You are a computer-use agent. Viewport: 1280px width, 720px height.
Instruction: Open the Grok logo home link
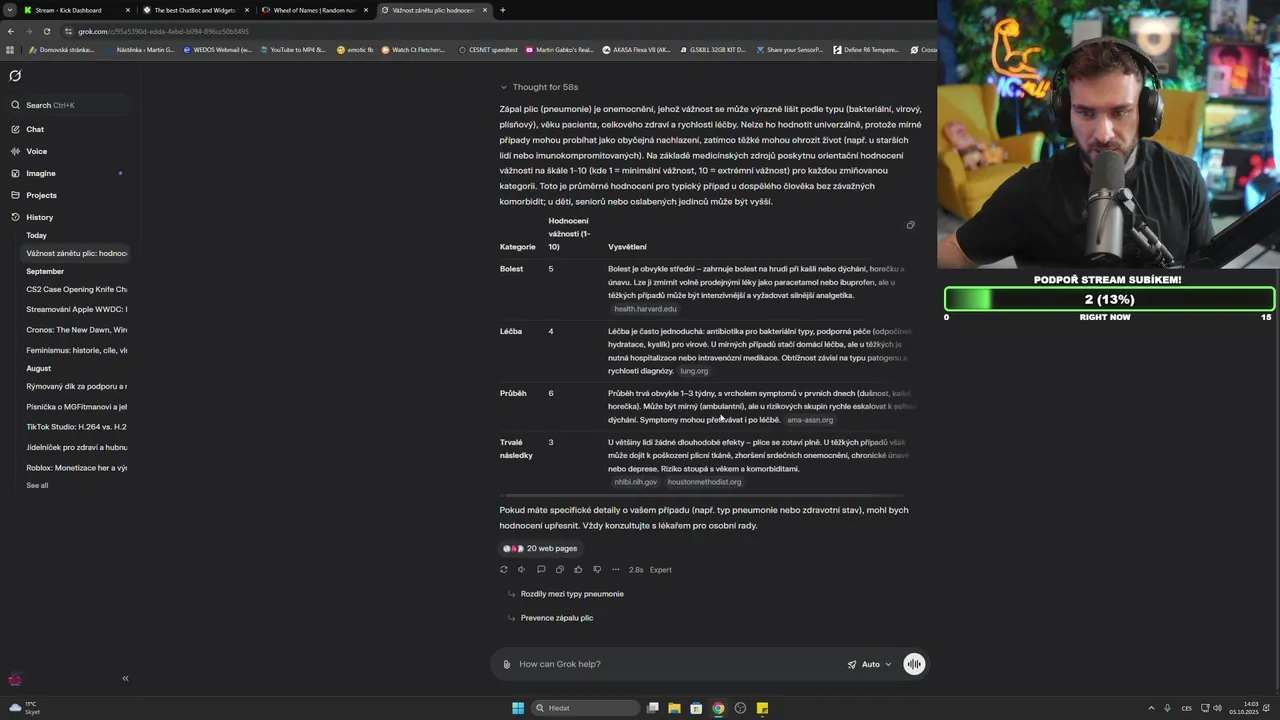tap(15, 76)
